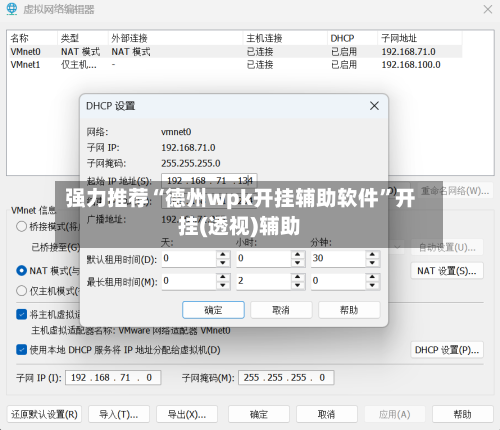Select the 仅主机模式 radio button
This screenshot has height=430, width=500.
point(21,291)
